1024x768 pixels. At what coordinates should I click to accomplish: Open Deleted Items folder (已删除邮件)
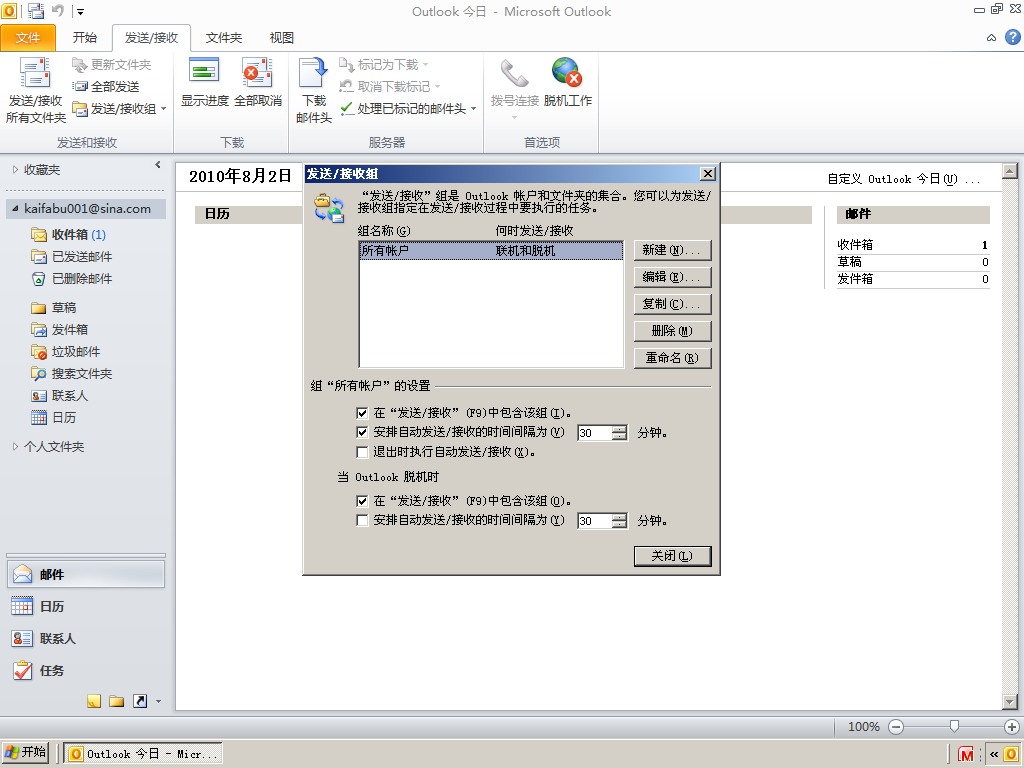[x=72, y=279]
